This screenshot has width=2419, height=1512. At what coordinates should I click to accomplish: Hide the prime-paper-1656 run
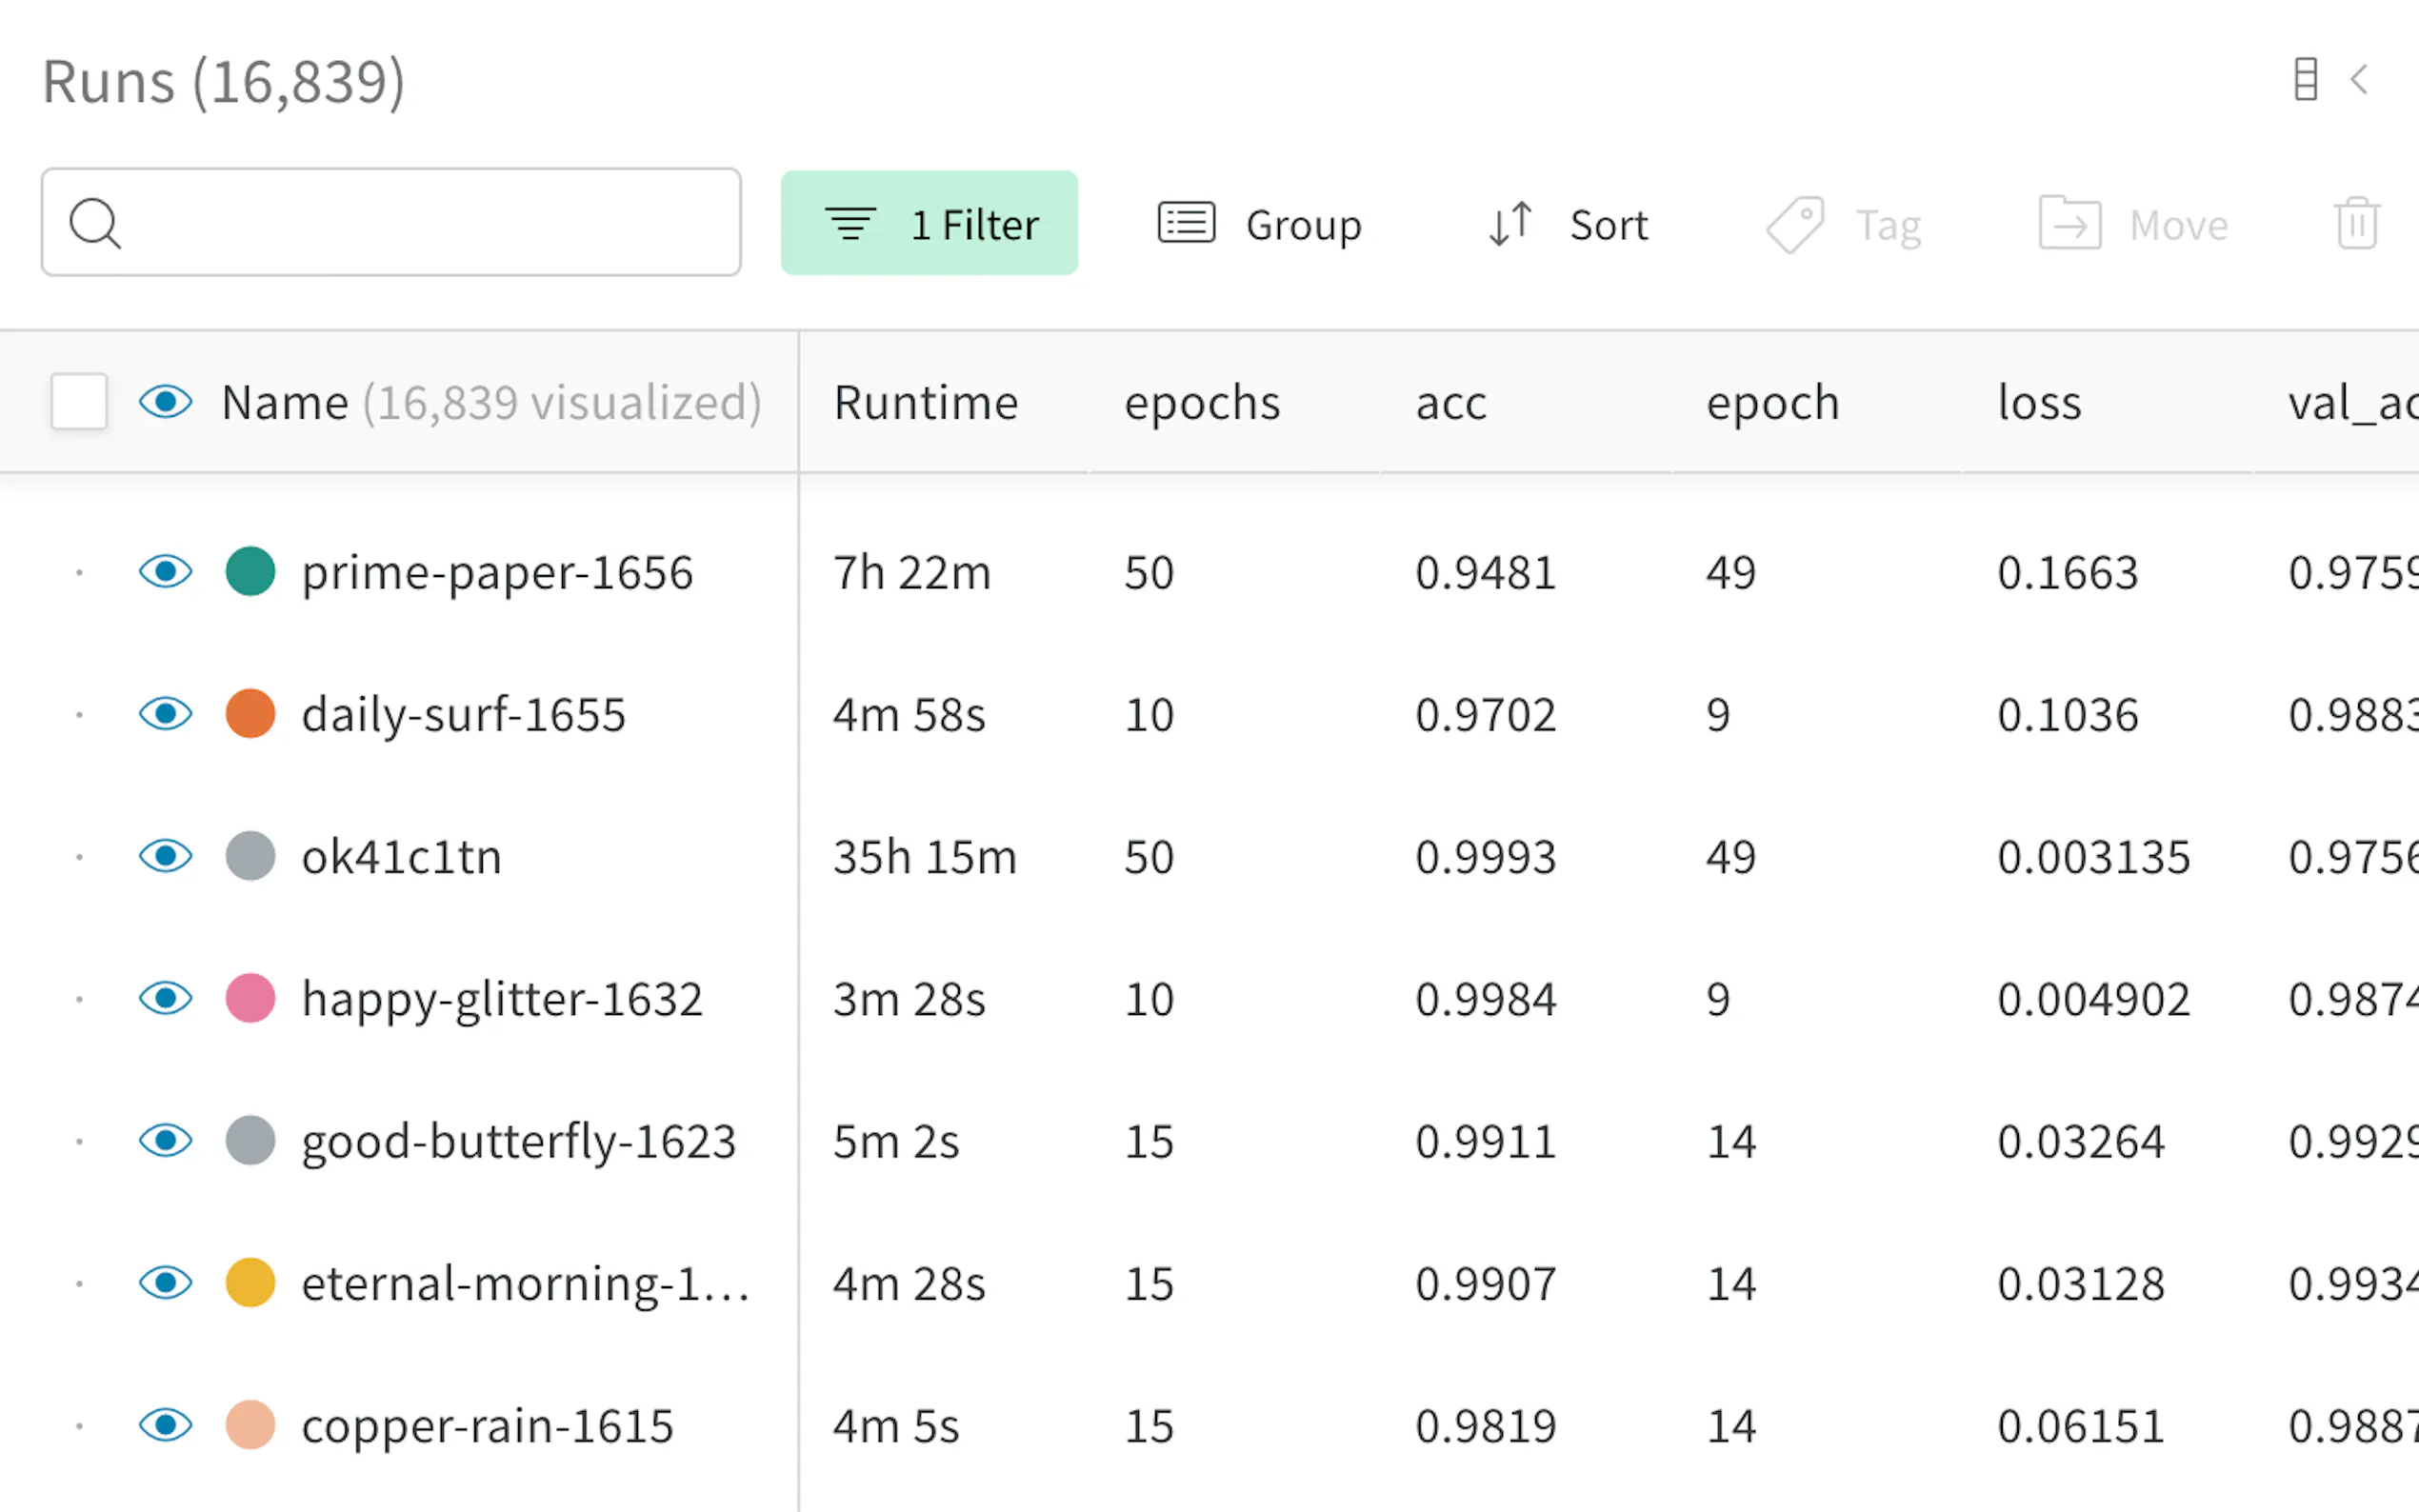tap(166, 572)
